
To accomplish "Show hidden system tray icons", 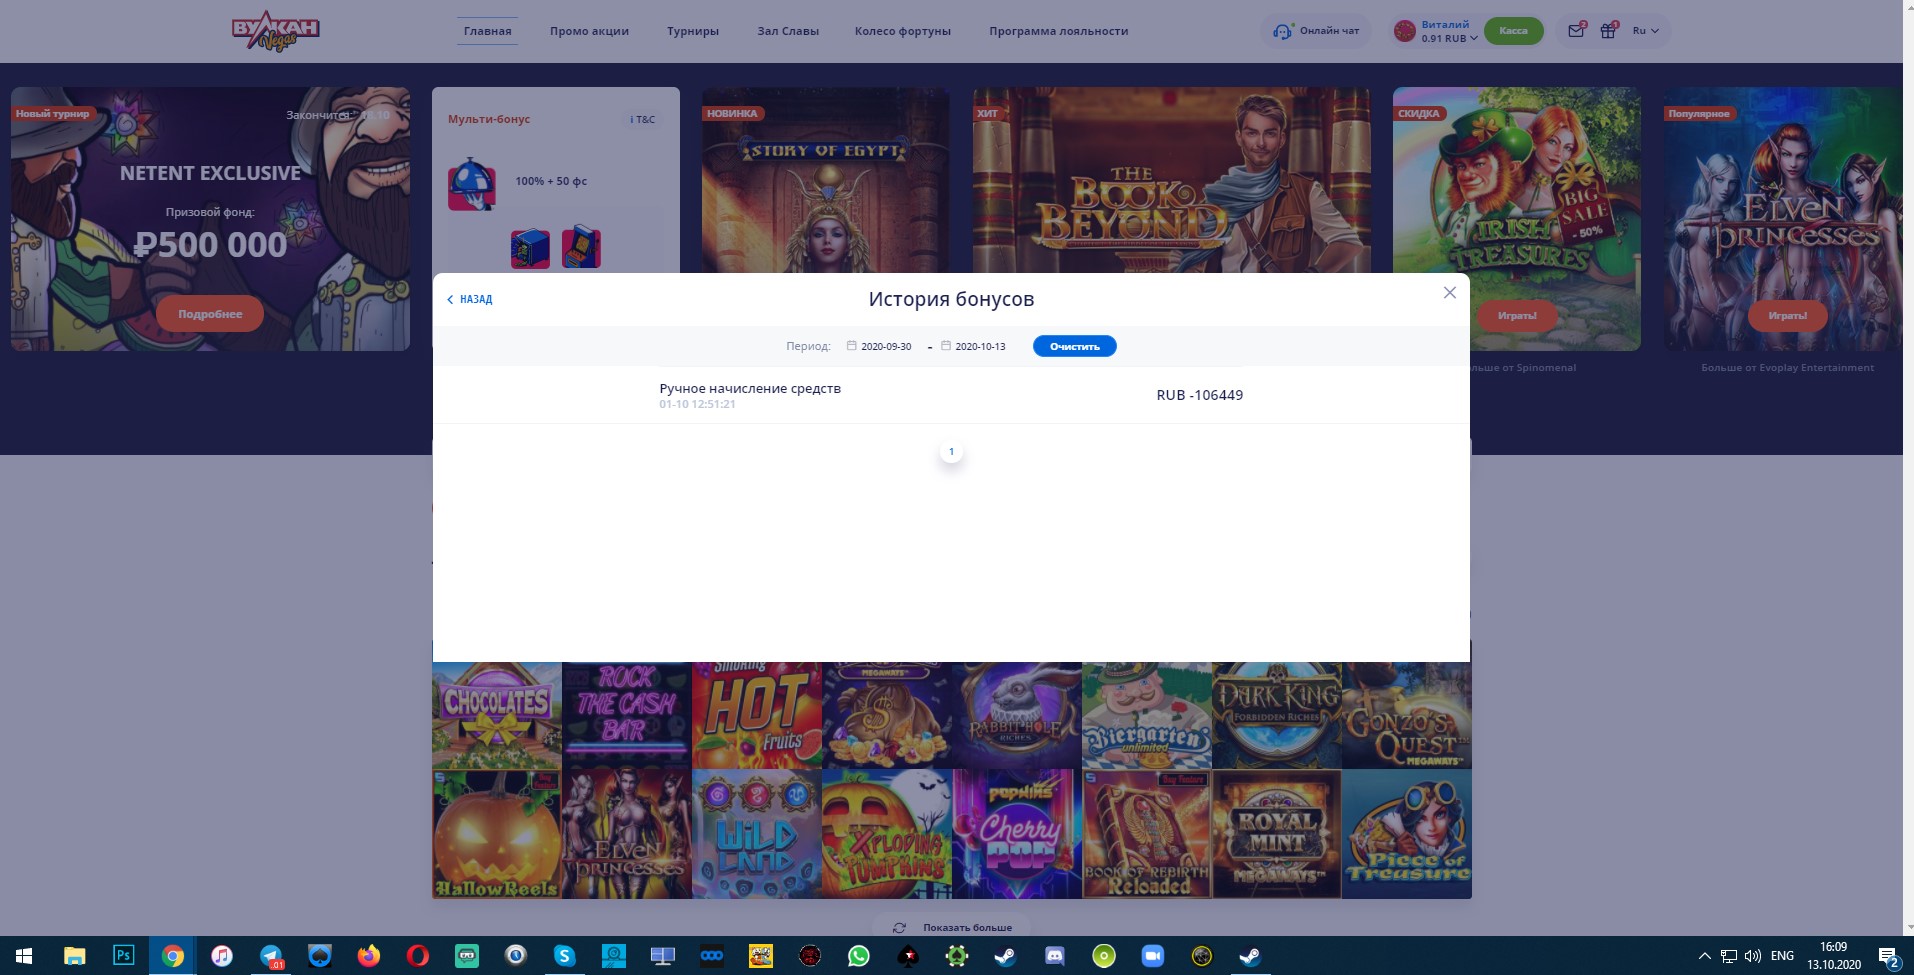I will (x=1704, y=956).
